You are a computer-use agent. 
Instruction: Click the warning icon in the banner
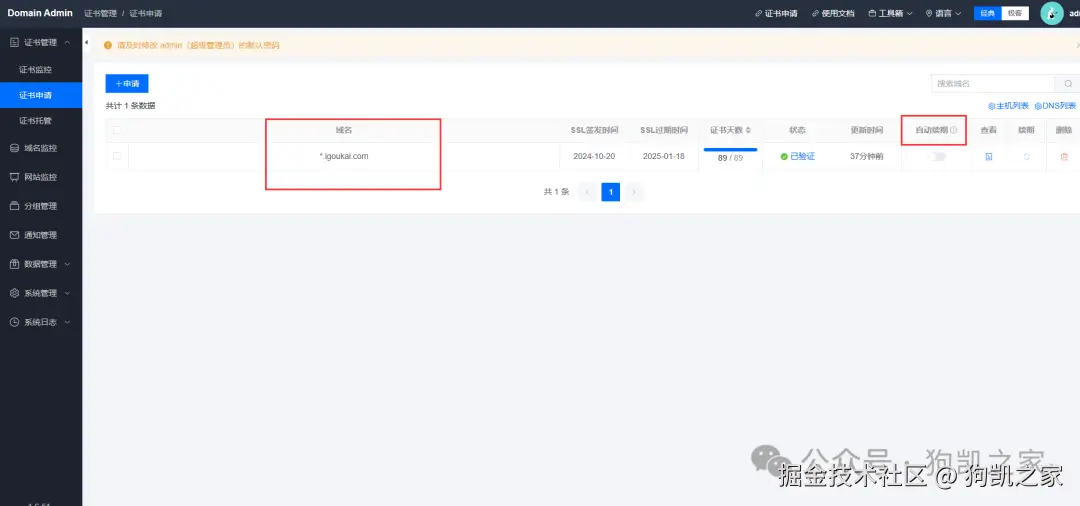[x=107, y=45]
